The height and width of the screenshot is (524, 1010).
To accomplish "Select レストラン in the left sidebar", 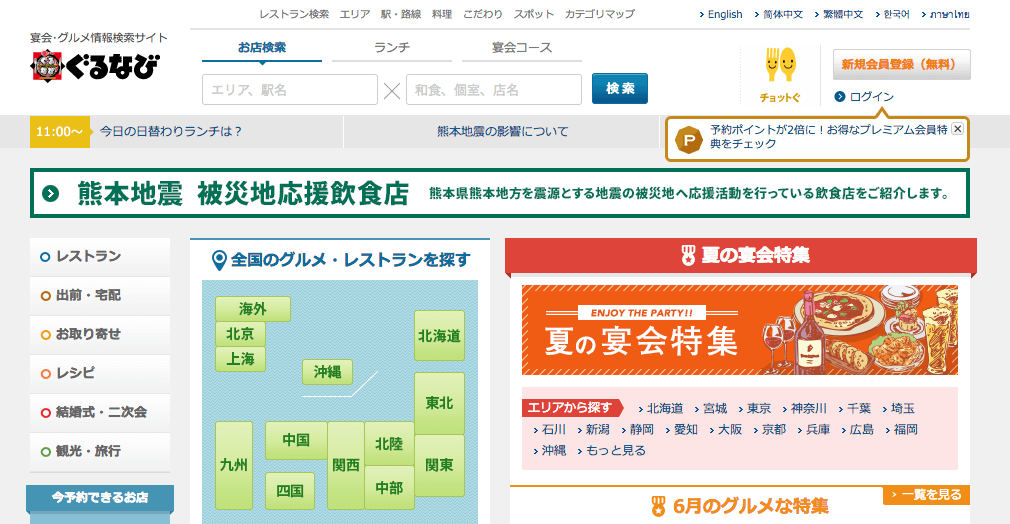I will (x=100, y=257).
